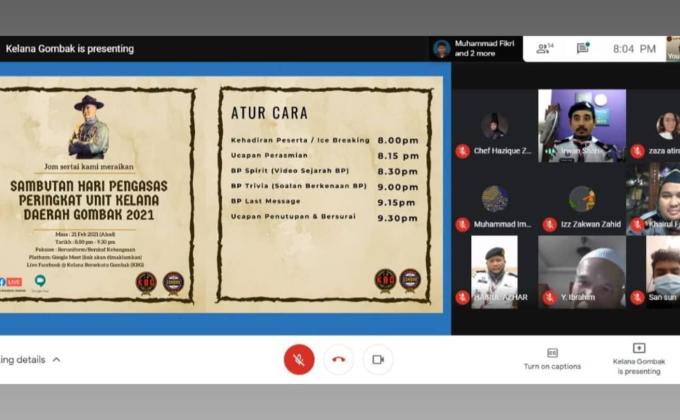The height and width of the screenshot is (420, 680).
Task: Turn on captions
Action: pyautogui.click(x=552, y=359)
